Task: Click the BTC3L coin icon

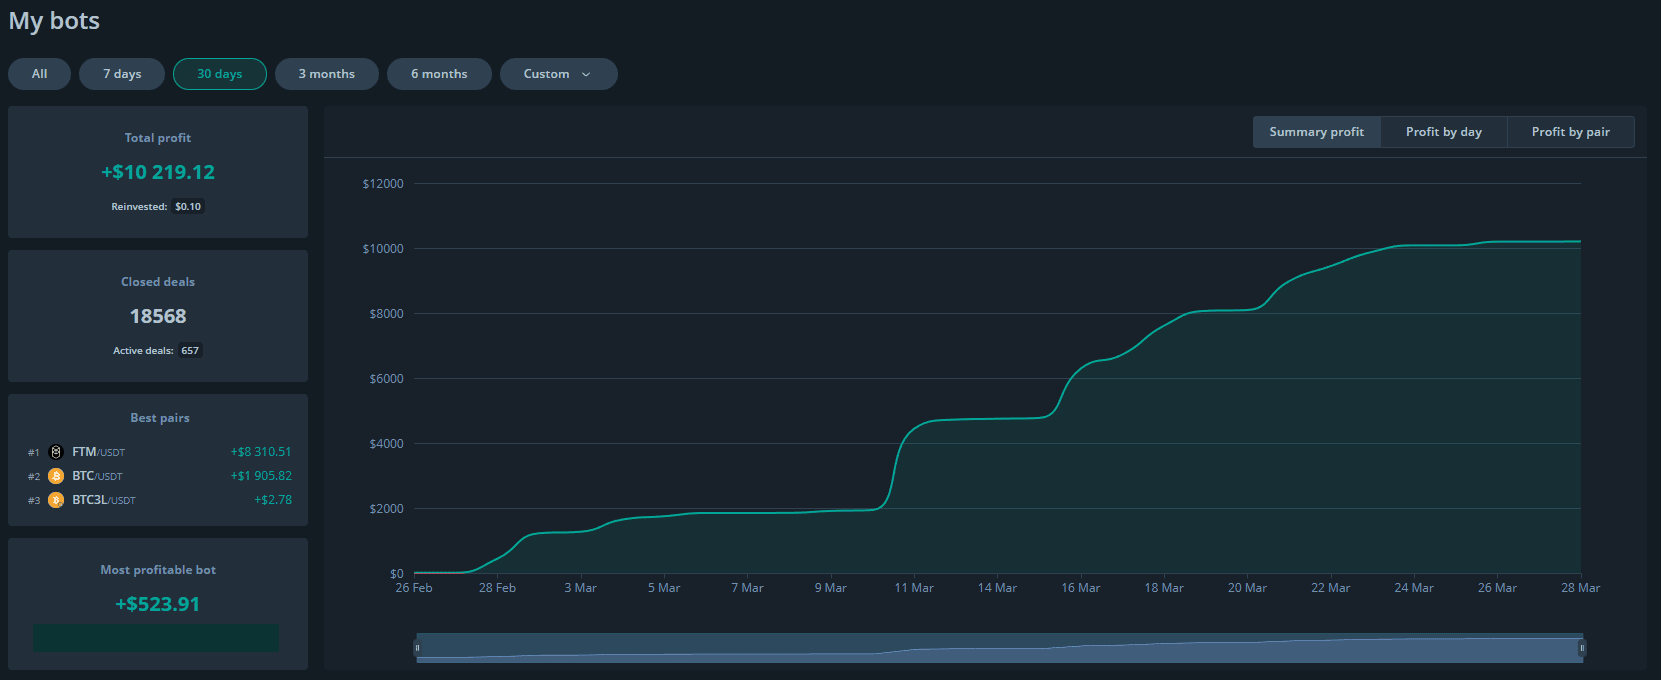Action: click(x=56, y=500)
